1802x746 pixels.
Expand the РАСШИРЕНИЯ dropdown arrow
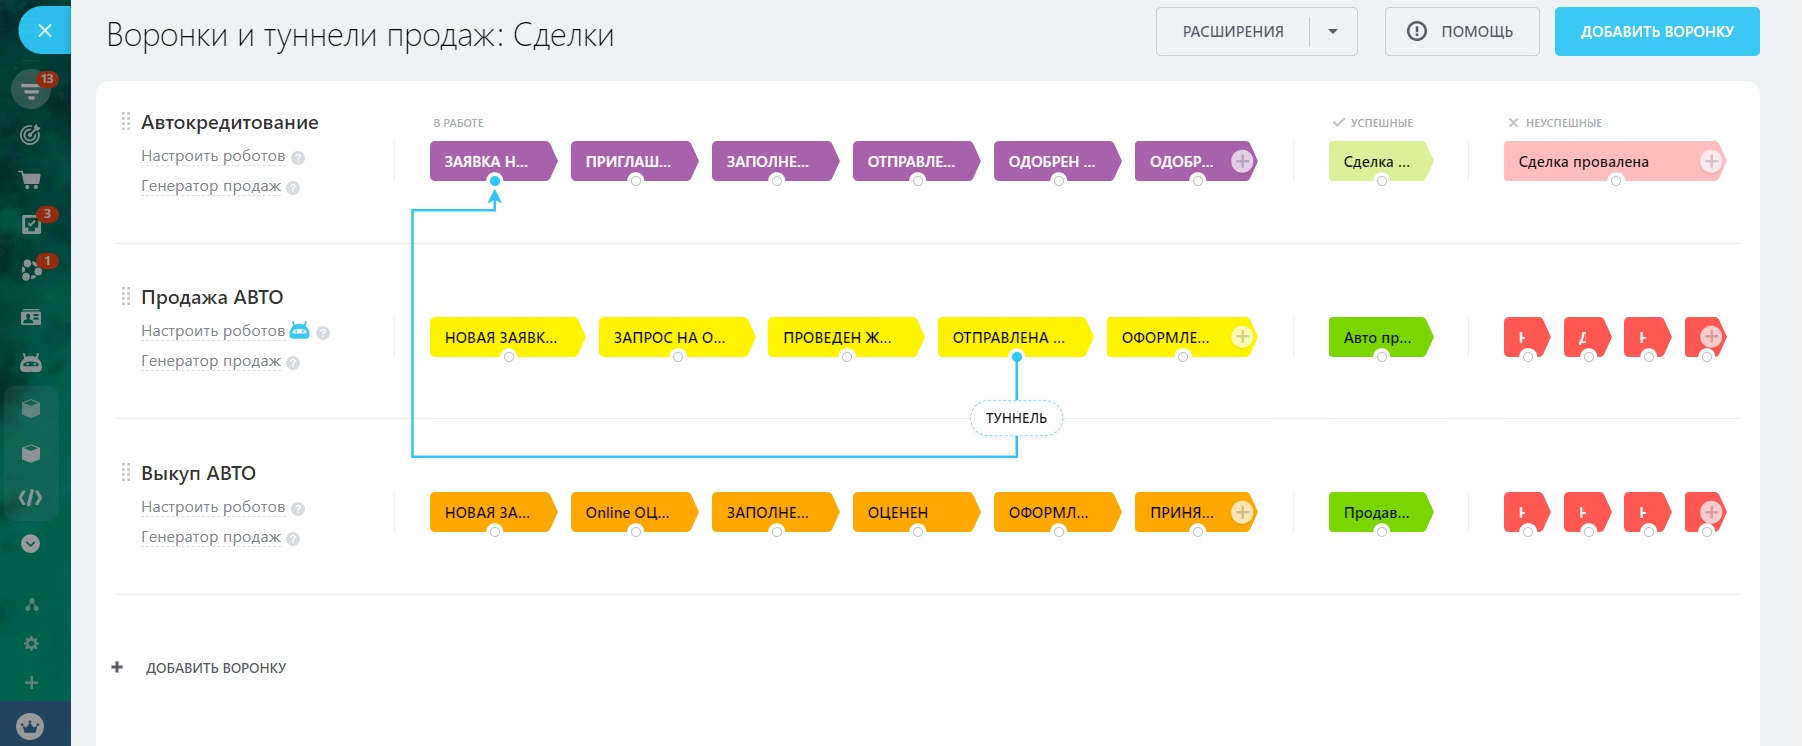pos(1333,32)
